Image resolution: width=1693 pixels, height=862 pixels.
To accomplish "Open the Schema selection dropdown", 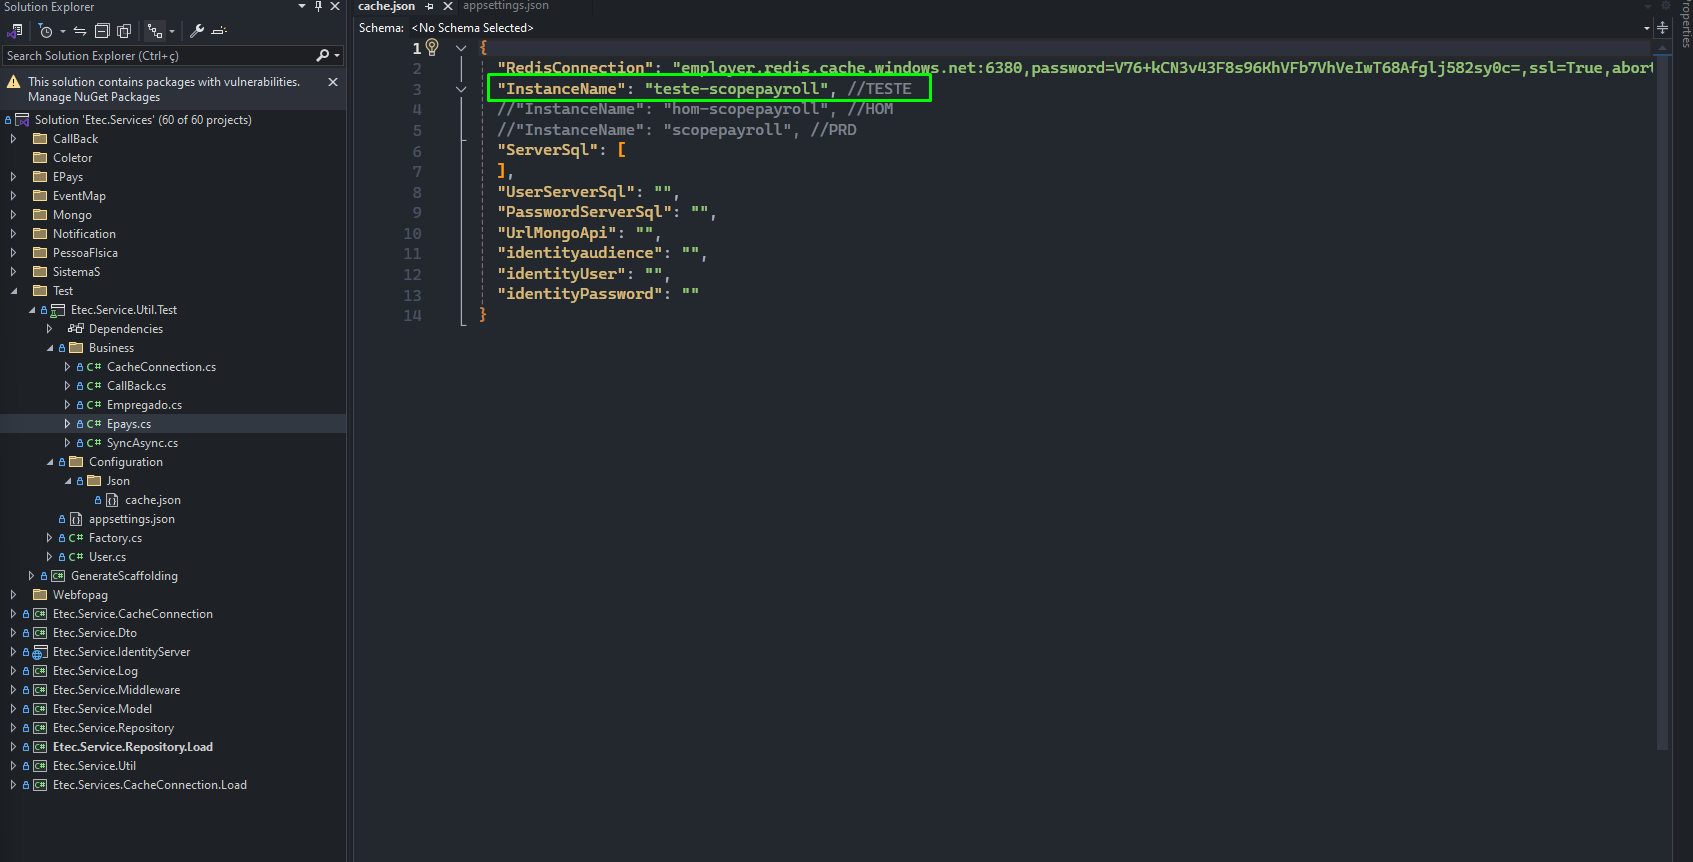I will [1028, 28].
